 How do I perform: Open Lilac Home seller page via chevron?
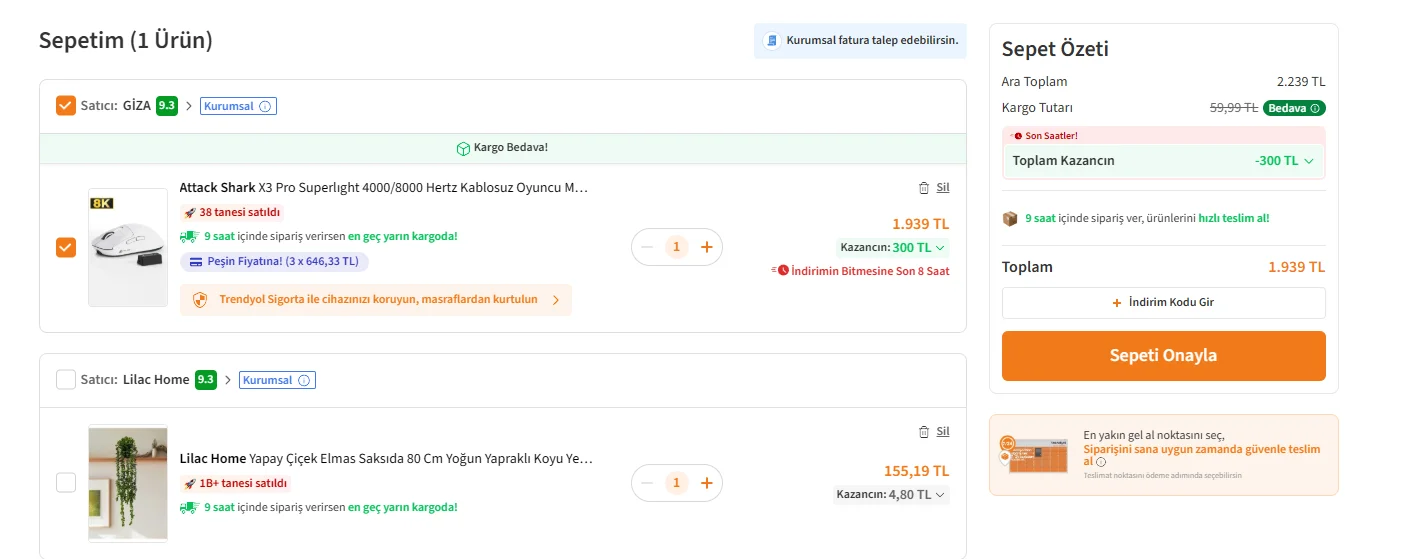pos(228,380)
